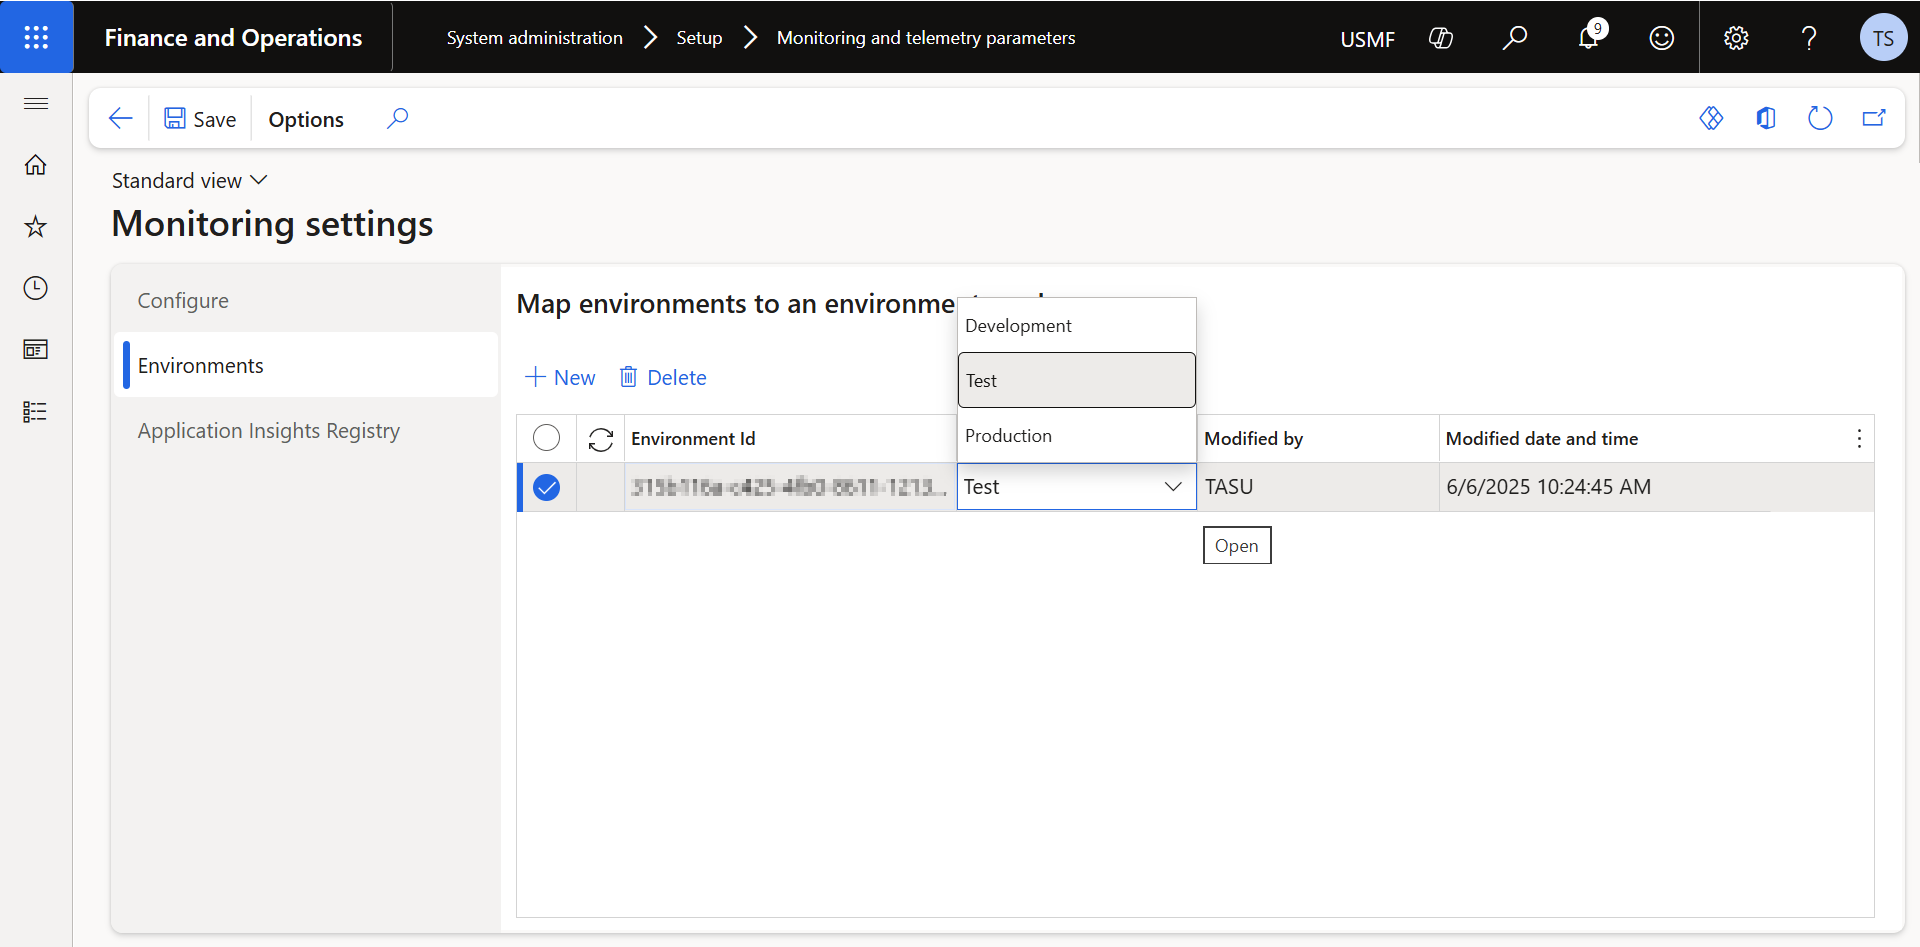Screen dimensions: 1920x947
Task: Open help question mark
Action: click(1809, 38)
